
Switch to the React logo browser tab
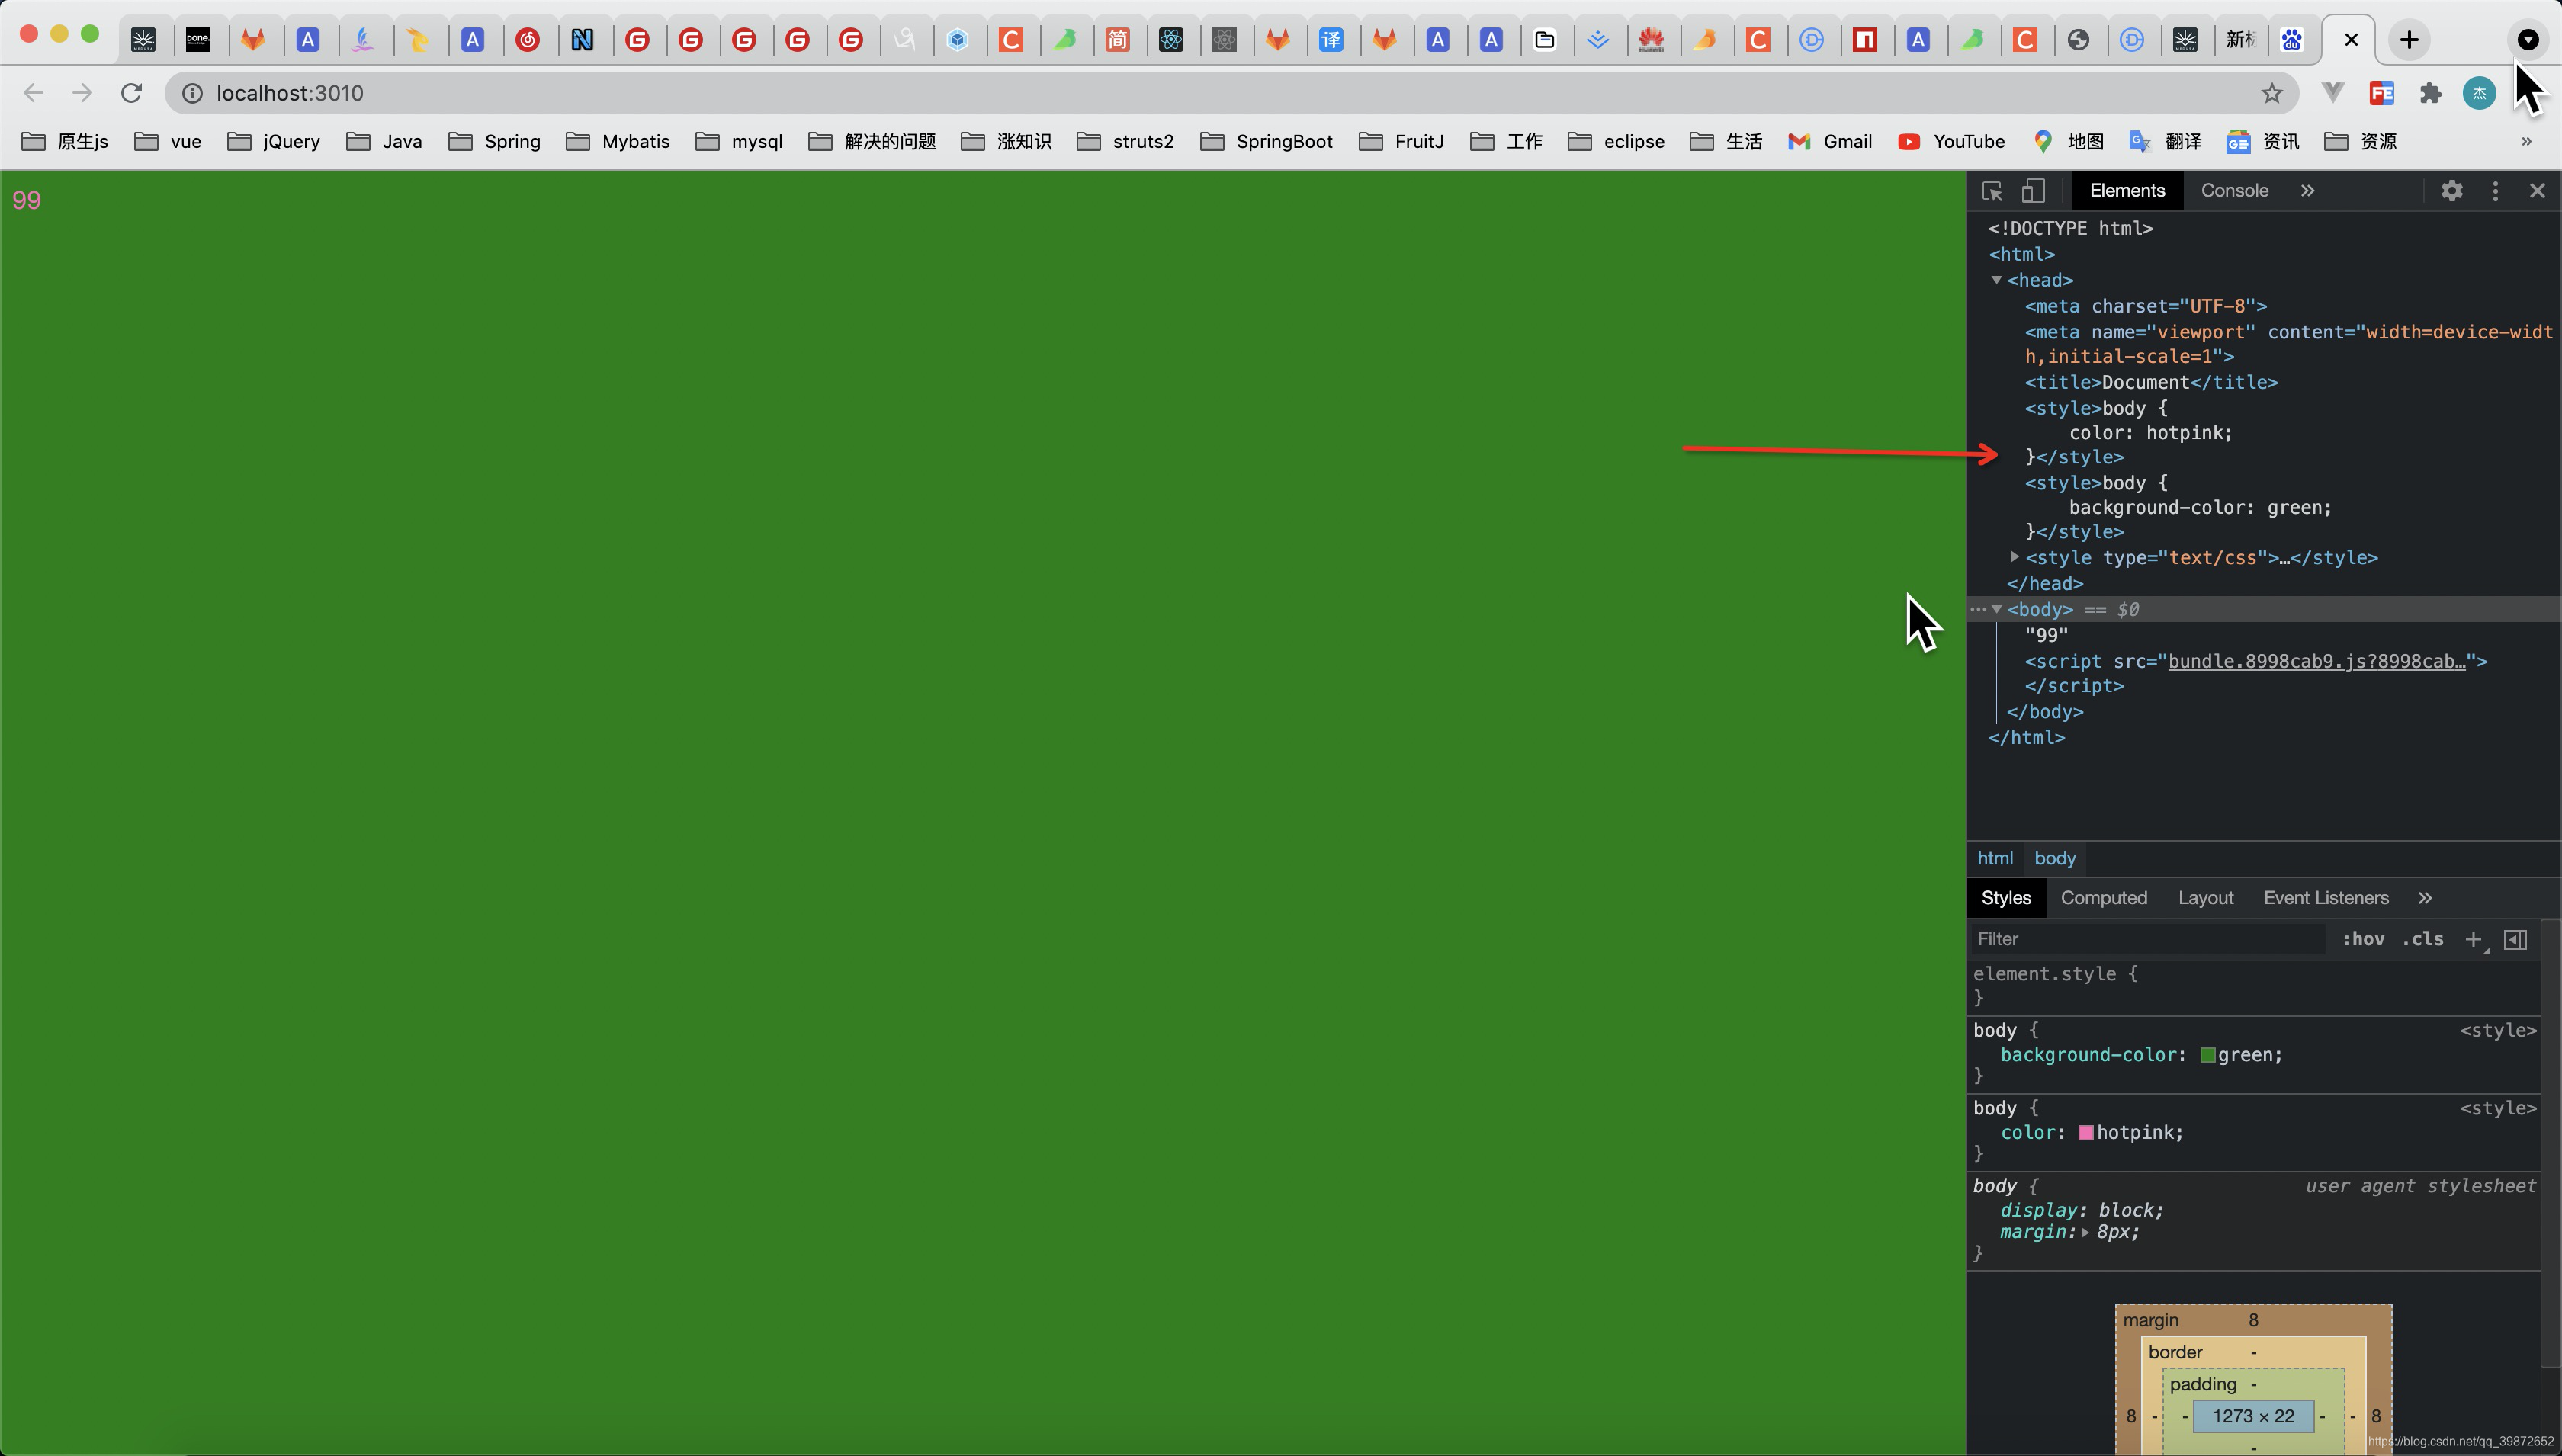1171,40
